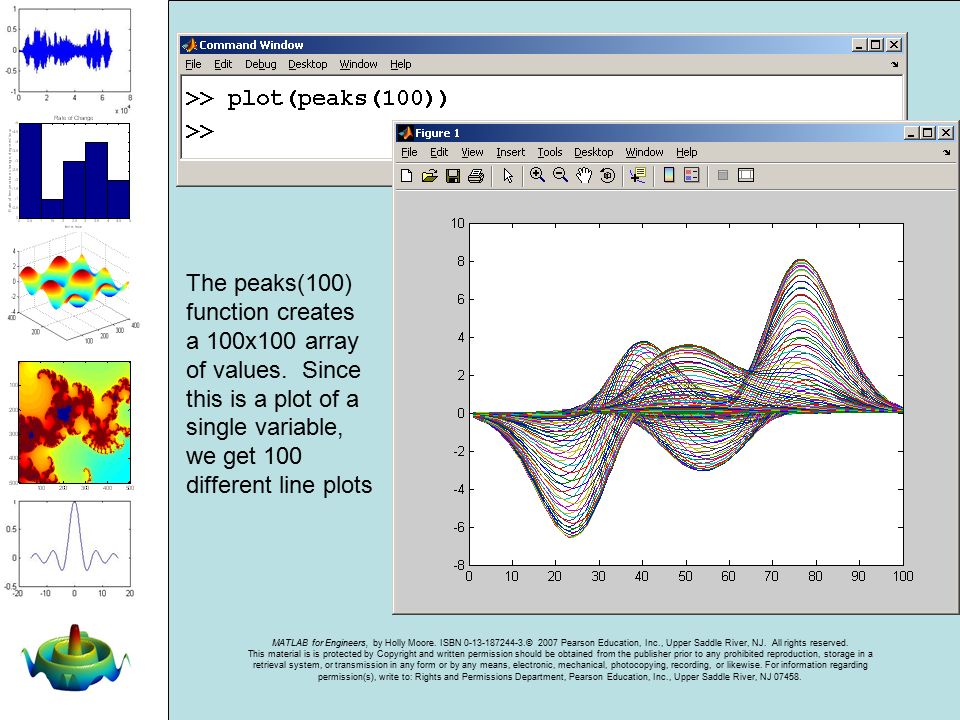Screen dimensions: 960x720
Task: Click the dark blue bar chart thumbnail
Action: 75,171
